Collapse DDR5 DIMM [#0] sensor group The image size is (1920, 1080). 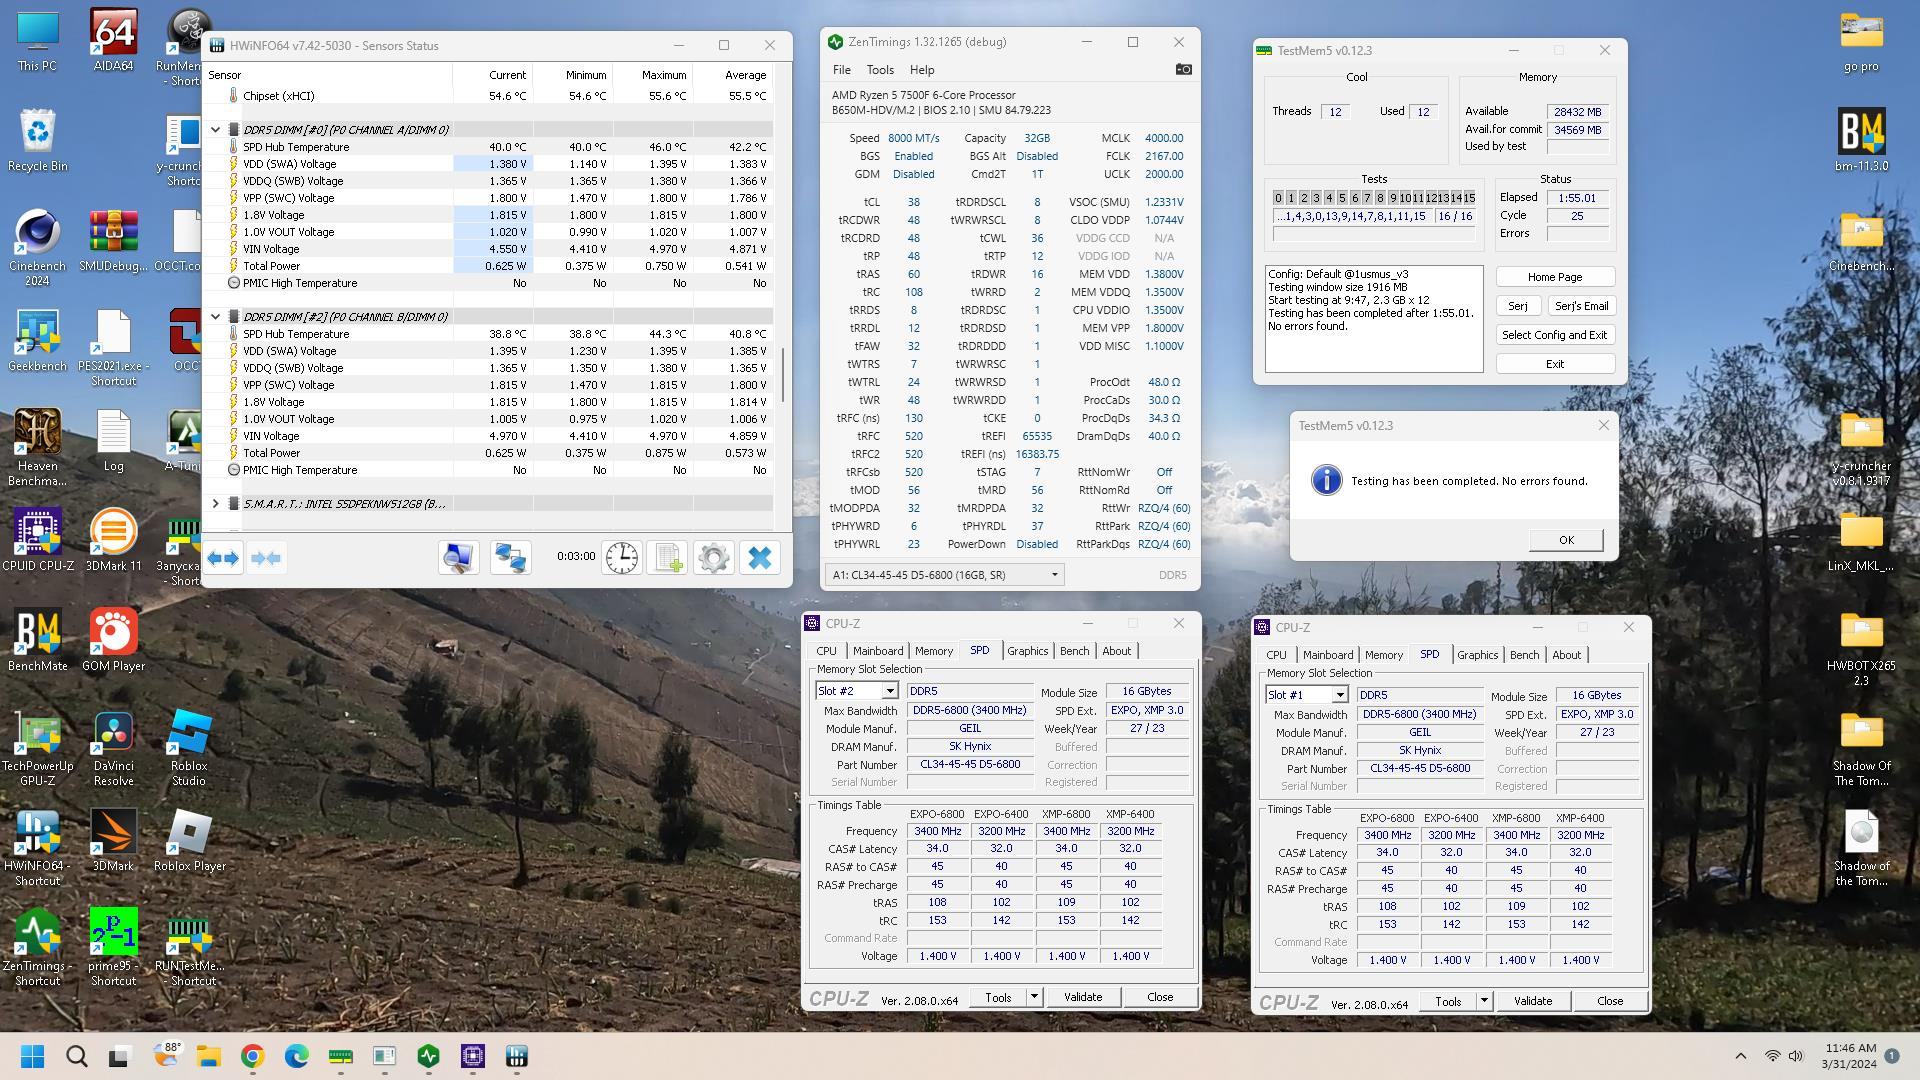click(215, 130)
